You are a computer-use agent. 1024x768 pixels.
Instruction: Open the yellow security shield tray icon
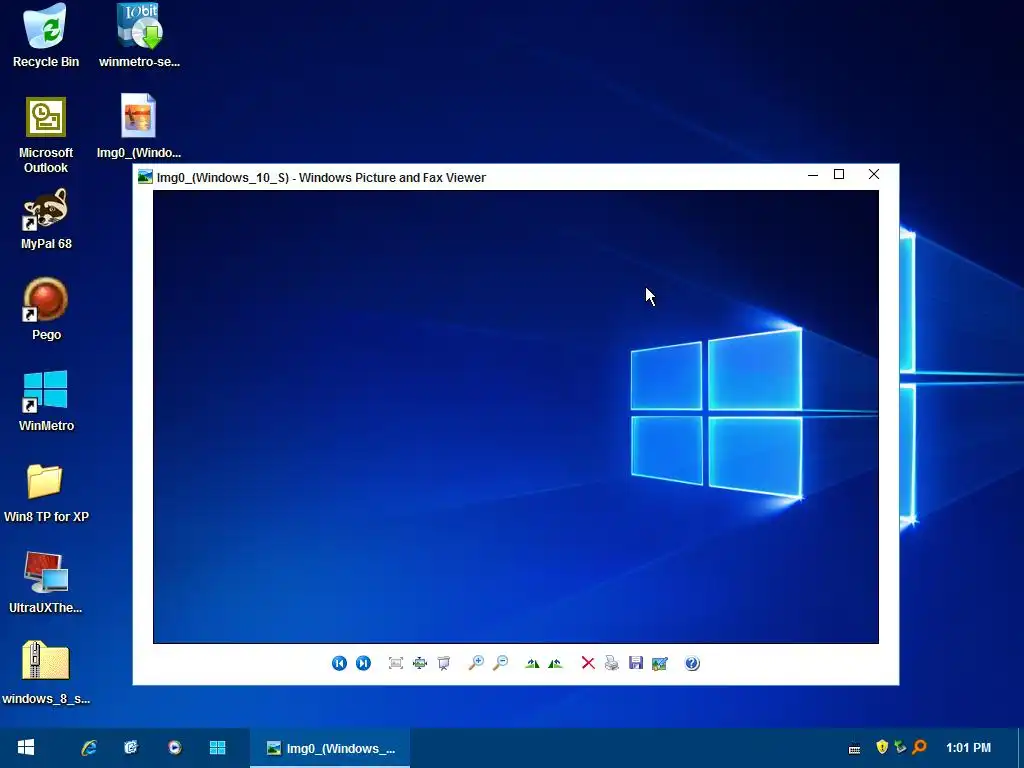882,746
